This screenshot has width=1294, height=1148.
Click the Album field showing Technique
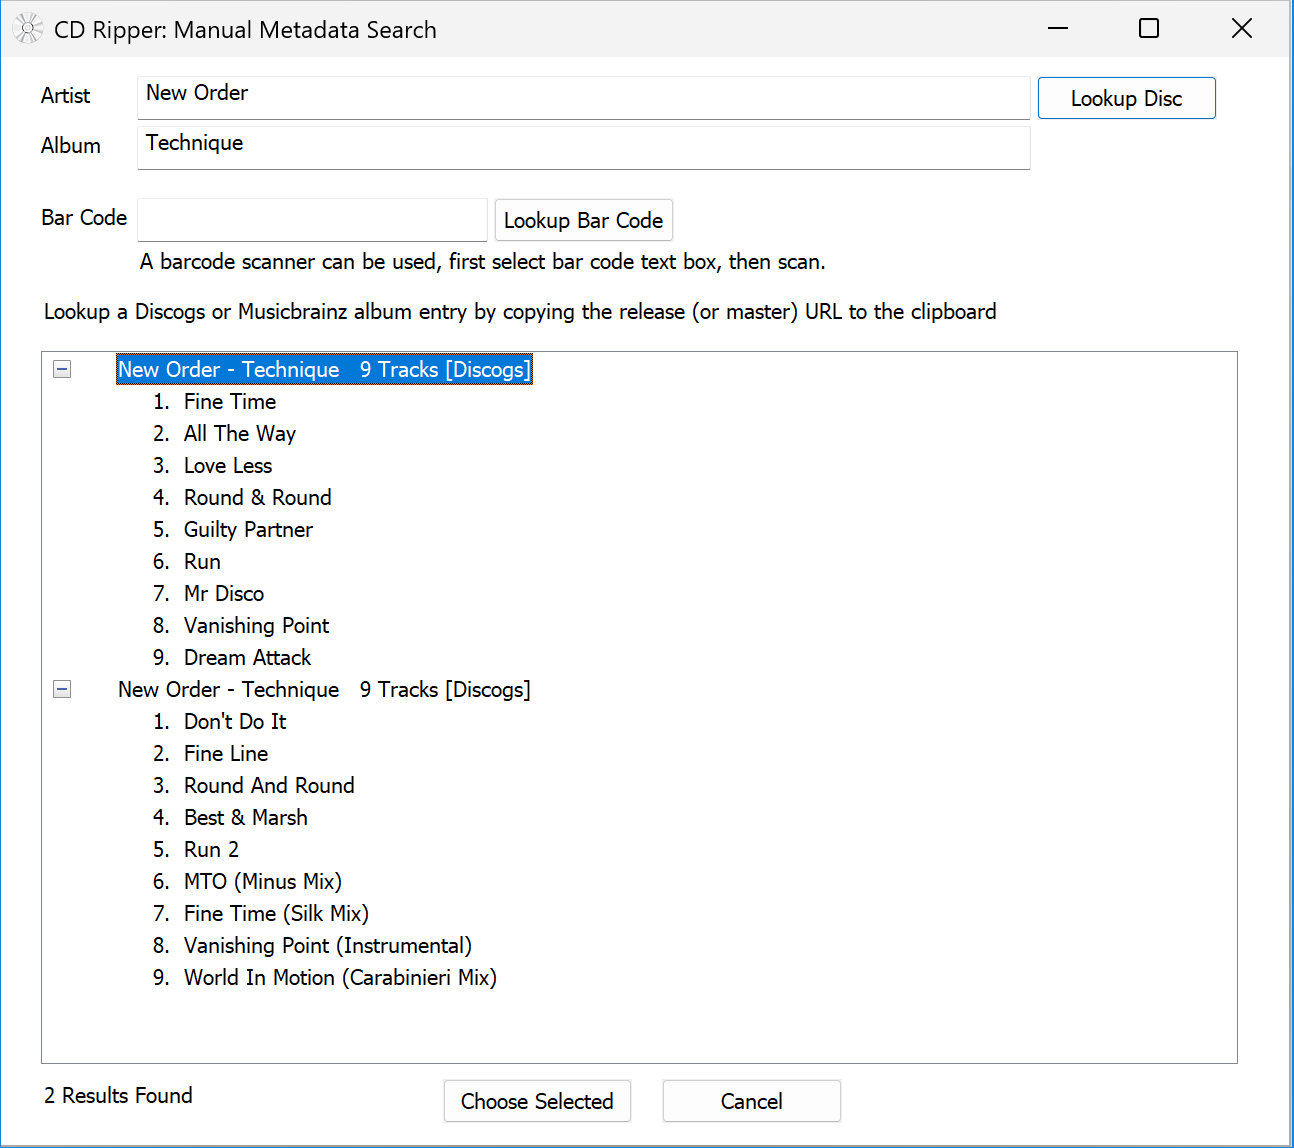click(584, 147)
